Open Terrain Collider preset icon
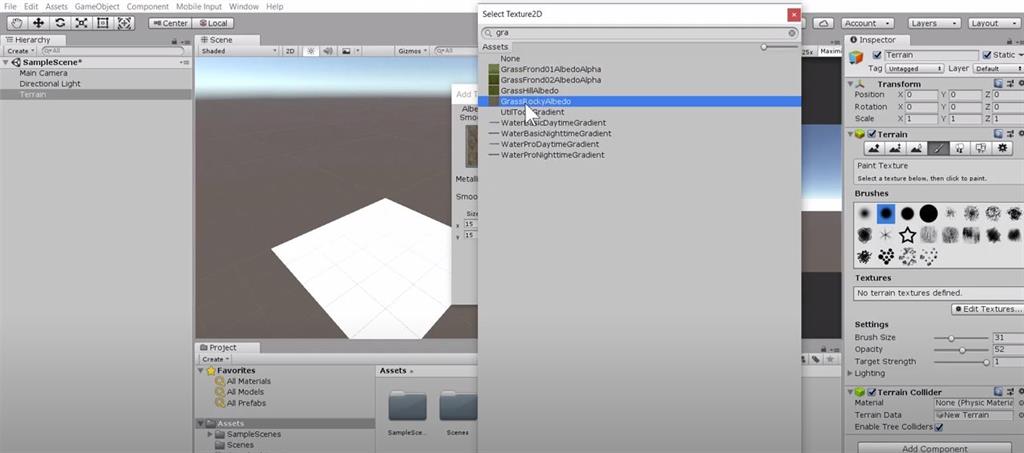1024x453 pixels. [1010, 392]
